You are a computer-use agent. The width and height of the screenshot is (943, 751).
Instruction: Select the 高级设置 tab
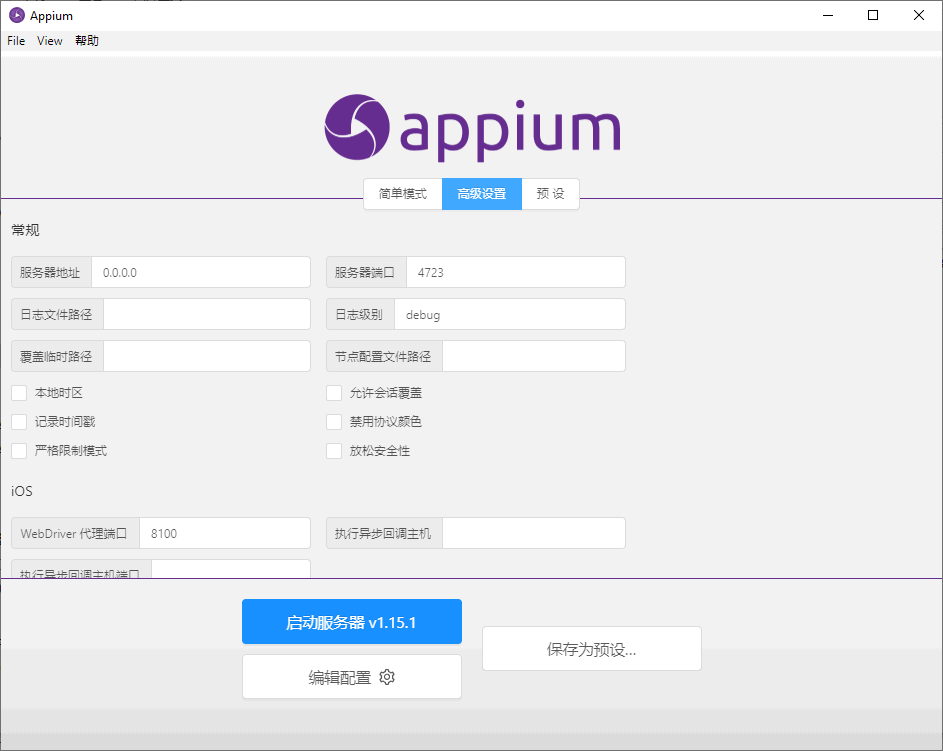point(482,194)
